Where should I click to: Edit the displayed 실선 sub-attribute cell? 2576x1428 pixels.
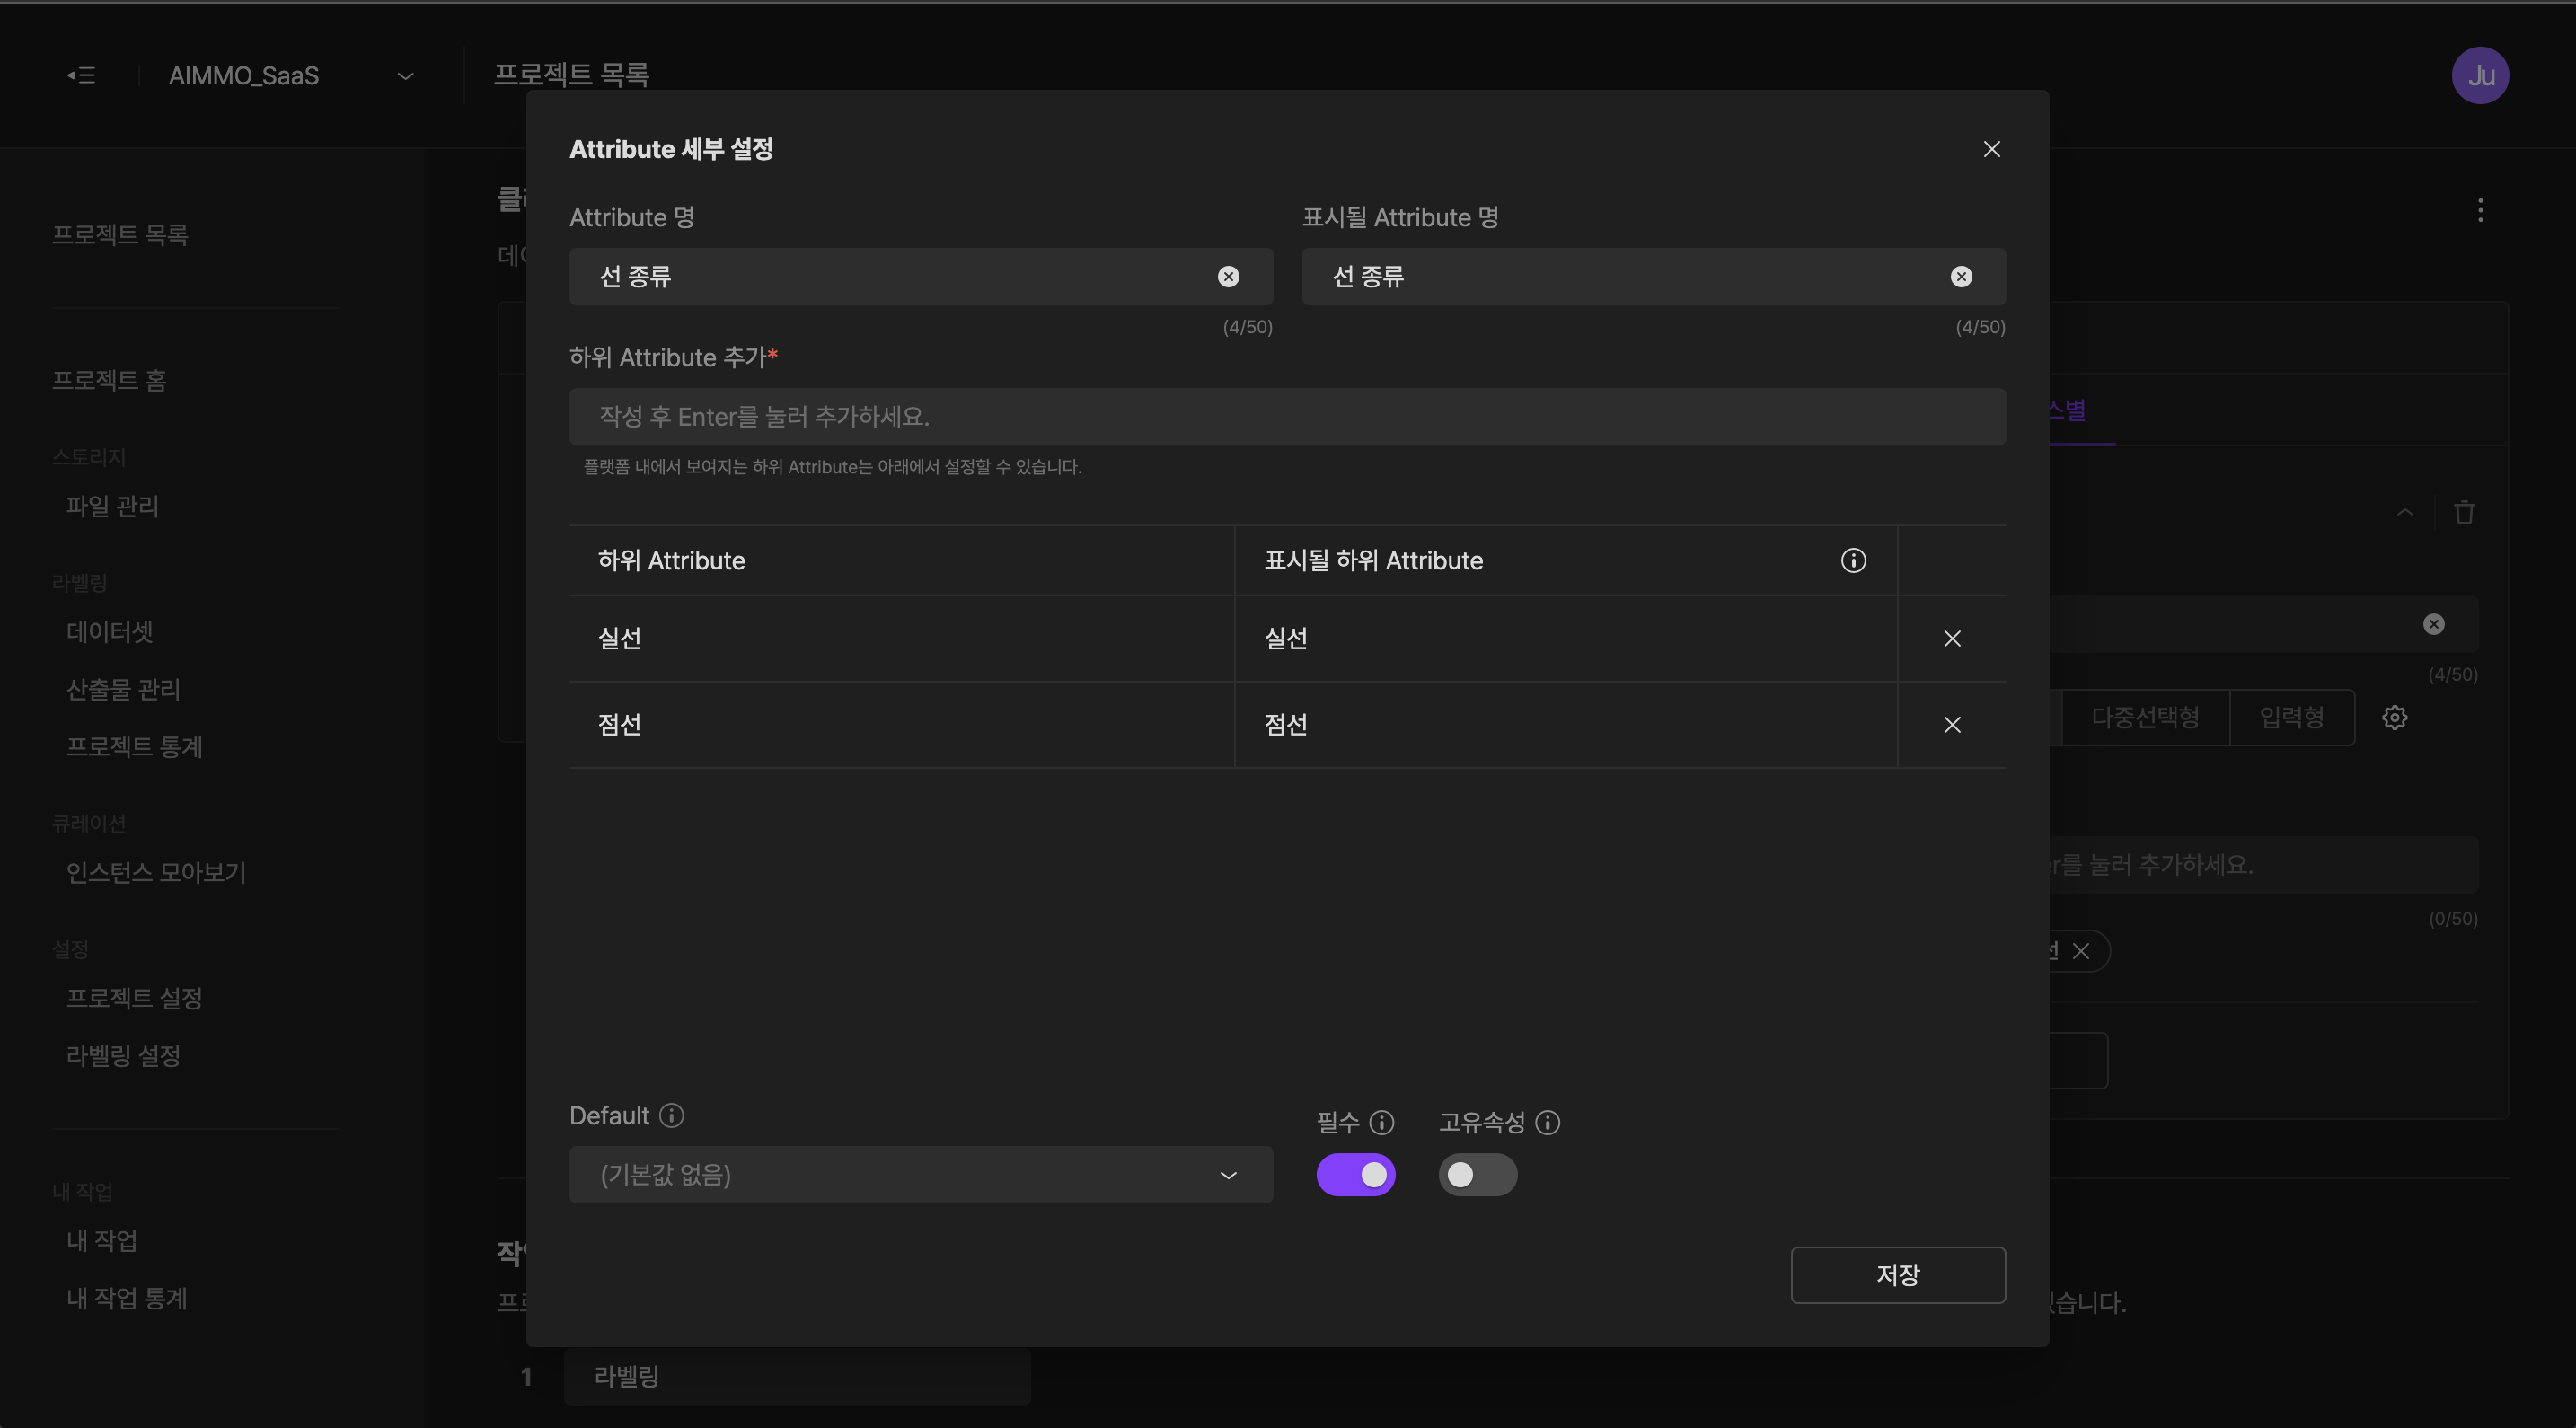pyautogui.click(x=1565, y=639)
